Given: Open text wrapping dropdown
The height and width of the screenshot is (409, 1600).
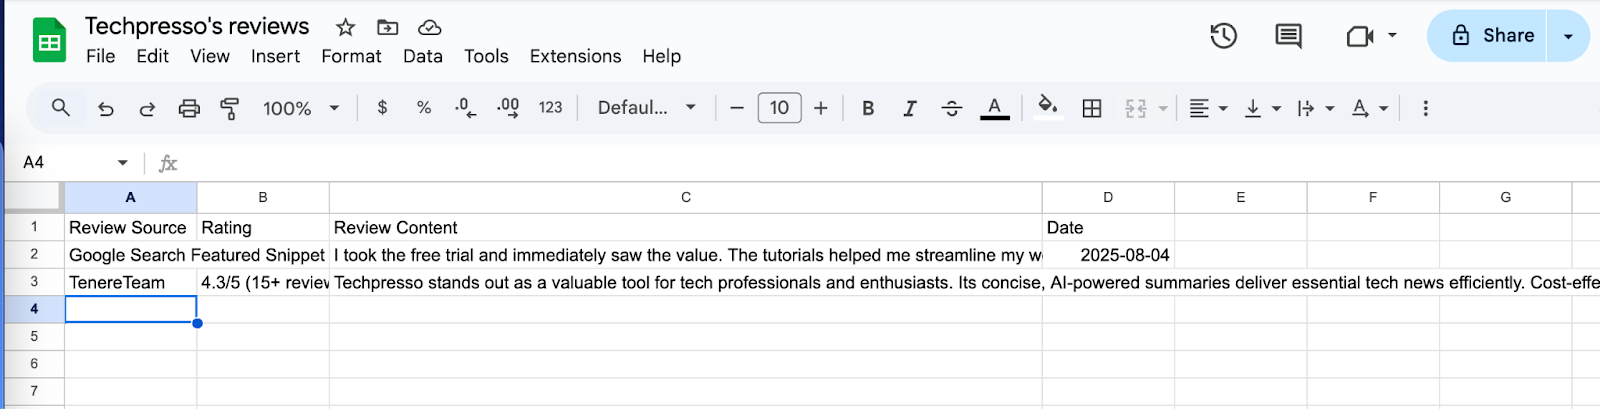Looking at the screenshot, I should tap(1315, 108).
